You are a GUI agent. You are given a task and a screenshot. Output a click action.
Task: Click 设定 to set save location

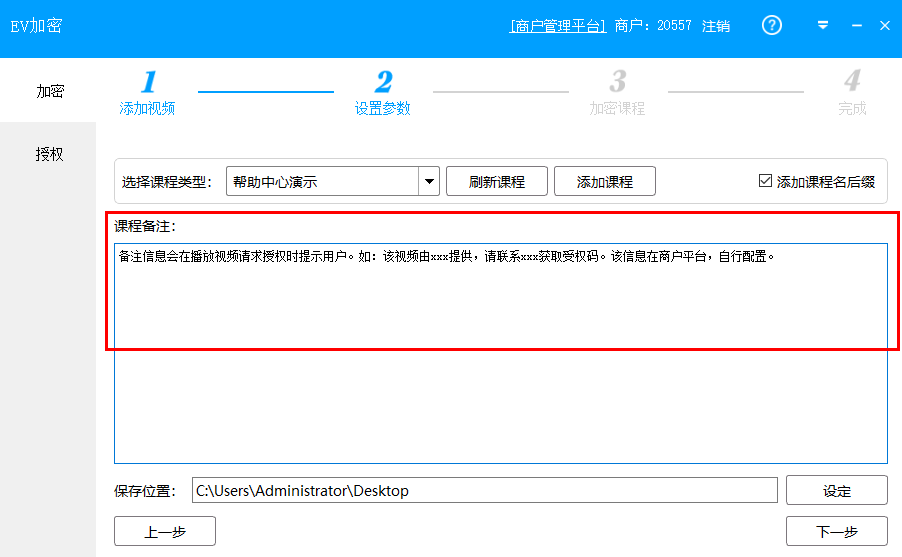(836, 491)
